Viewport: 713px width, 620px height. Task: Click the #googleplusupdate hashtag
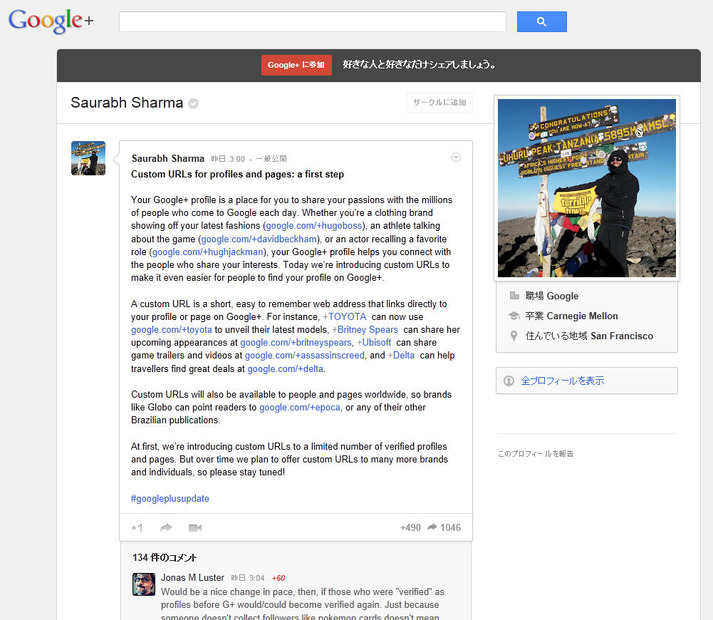(170, 499)
